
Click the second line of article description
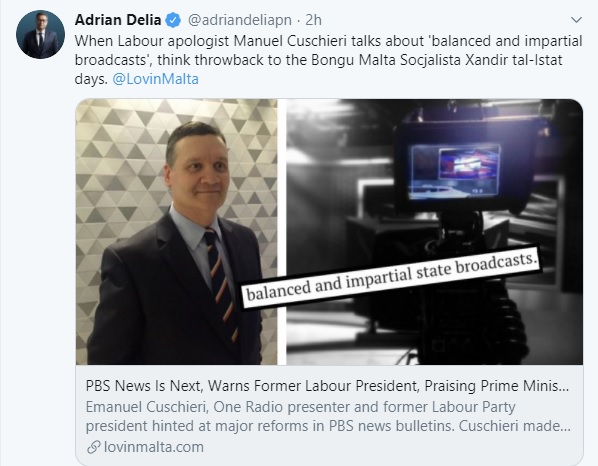click(328, 426)
